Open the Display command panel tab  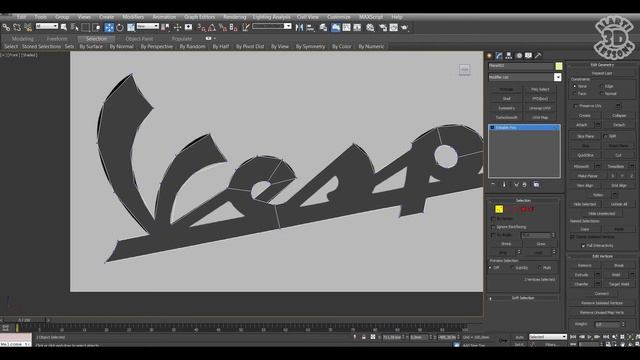click(x=529, y=56)
